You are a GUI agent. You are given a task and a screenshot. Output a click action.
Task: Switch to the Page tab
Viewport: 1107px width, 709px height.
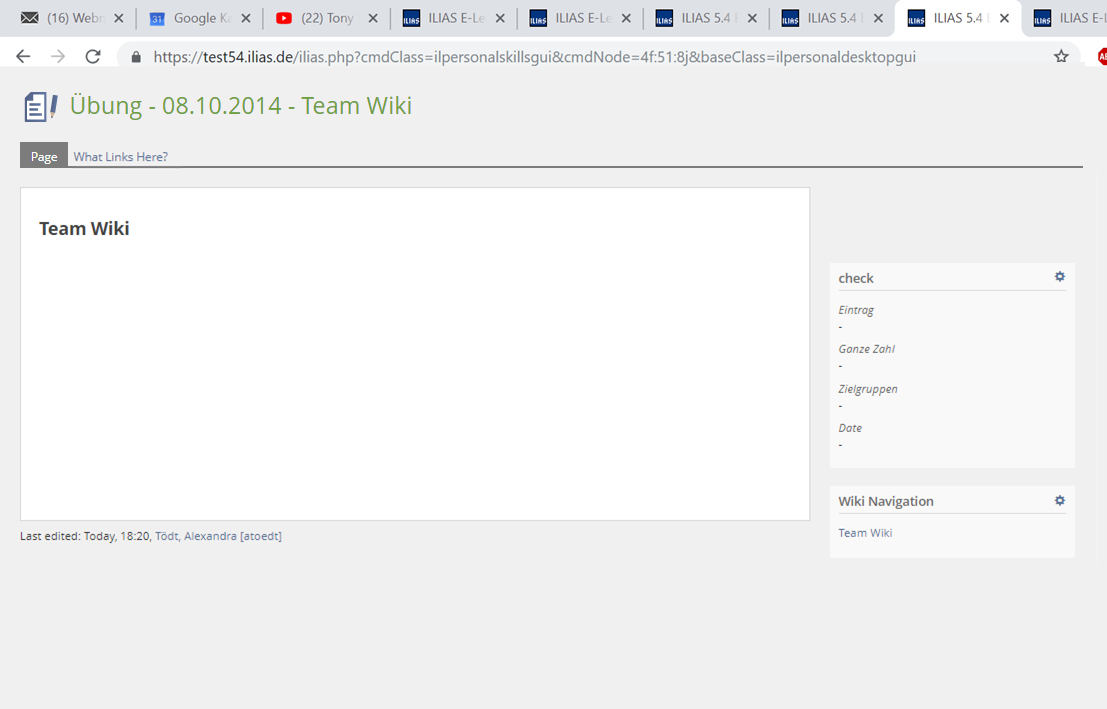tap(44, 156)
